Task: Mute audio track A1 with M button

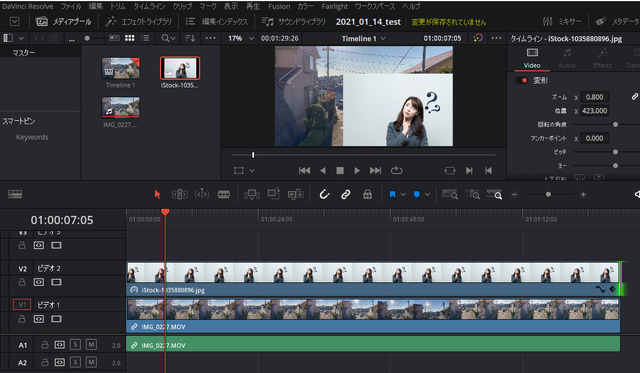Action: point(91,345)
